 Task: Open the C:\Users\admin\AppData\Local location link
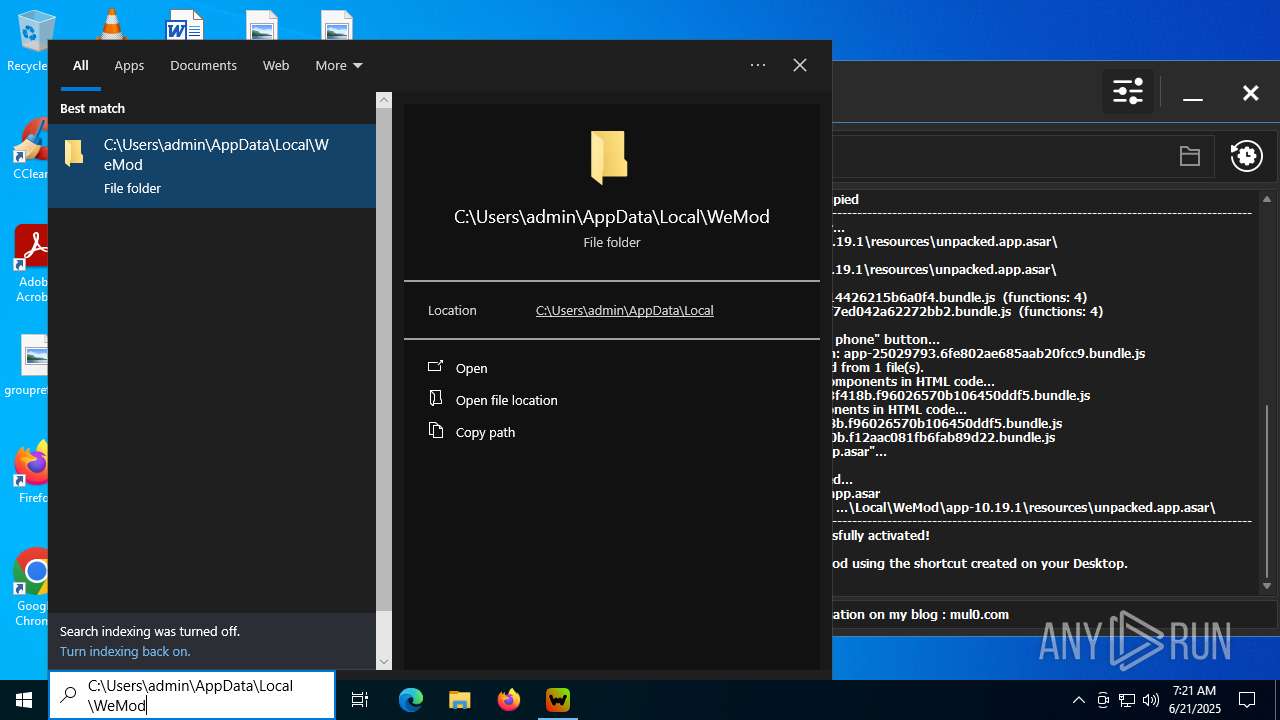click(x=625, y=310)
